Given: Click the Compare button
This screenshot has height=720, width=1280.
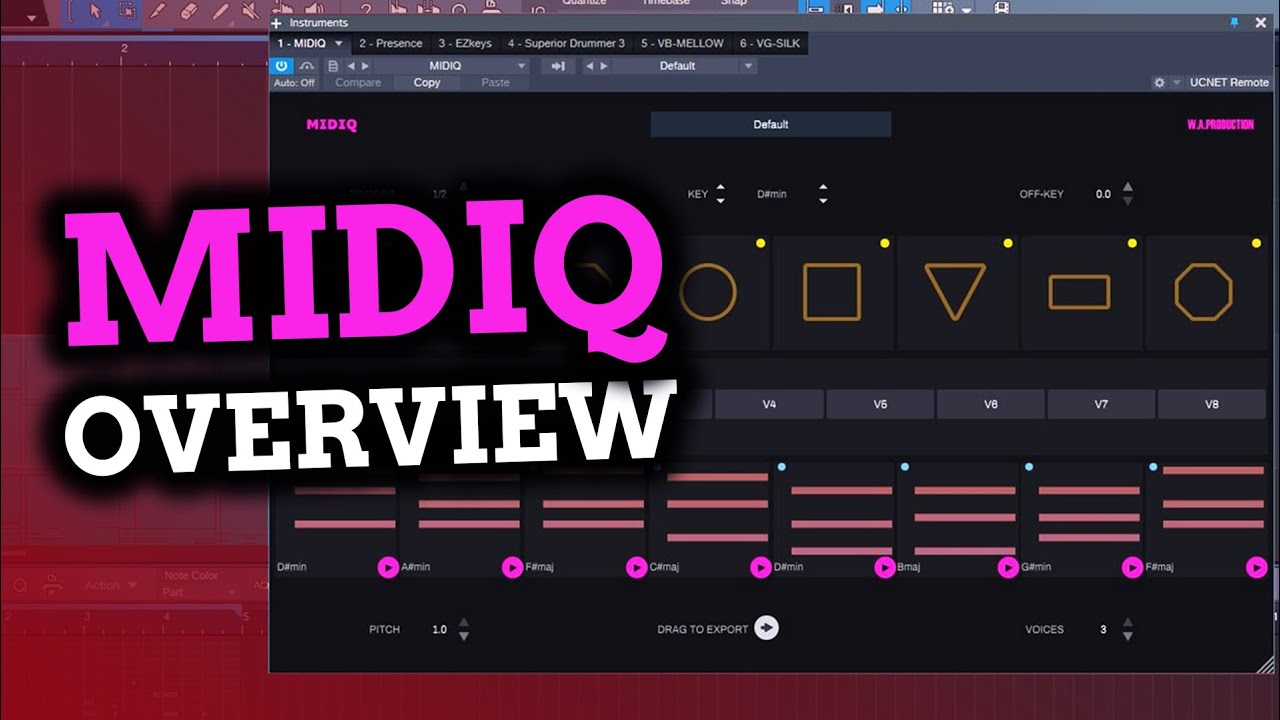Looking at the screenshot, I should click(x=358, y=83).
